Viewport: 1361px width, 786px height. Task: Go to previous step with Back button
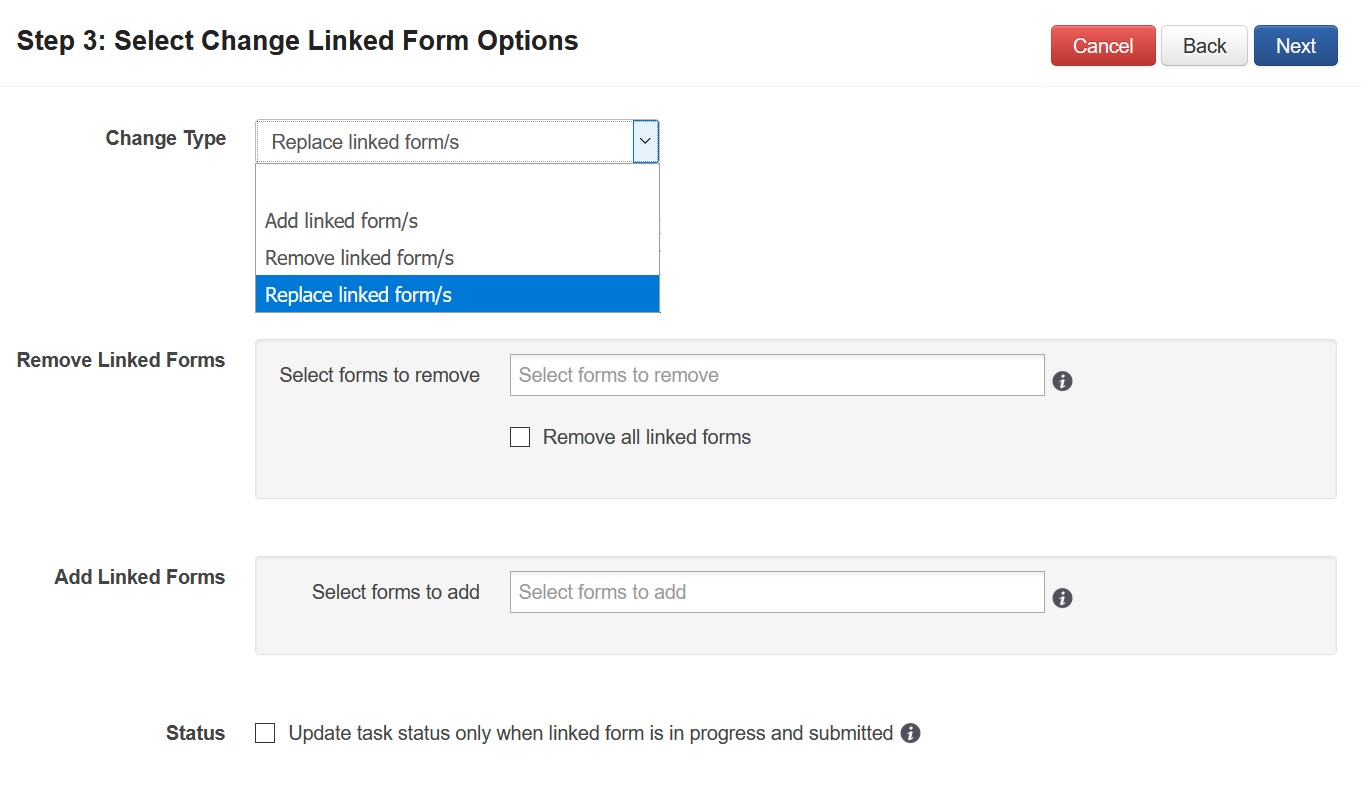coord(1204,46)
